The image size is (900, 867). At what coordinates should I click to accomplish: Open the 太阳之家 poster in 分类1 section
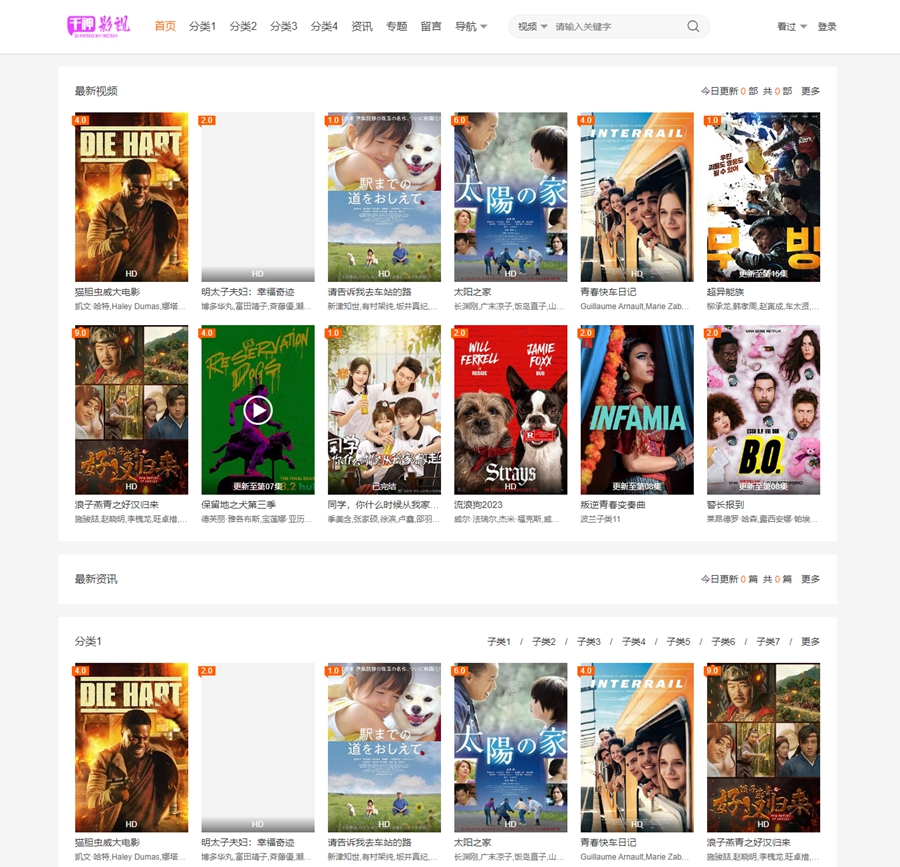tap(510, 748)
